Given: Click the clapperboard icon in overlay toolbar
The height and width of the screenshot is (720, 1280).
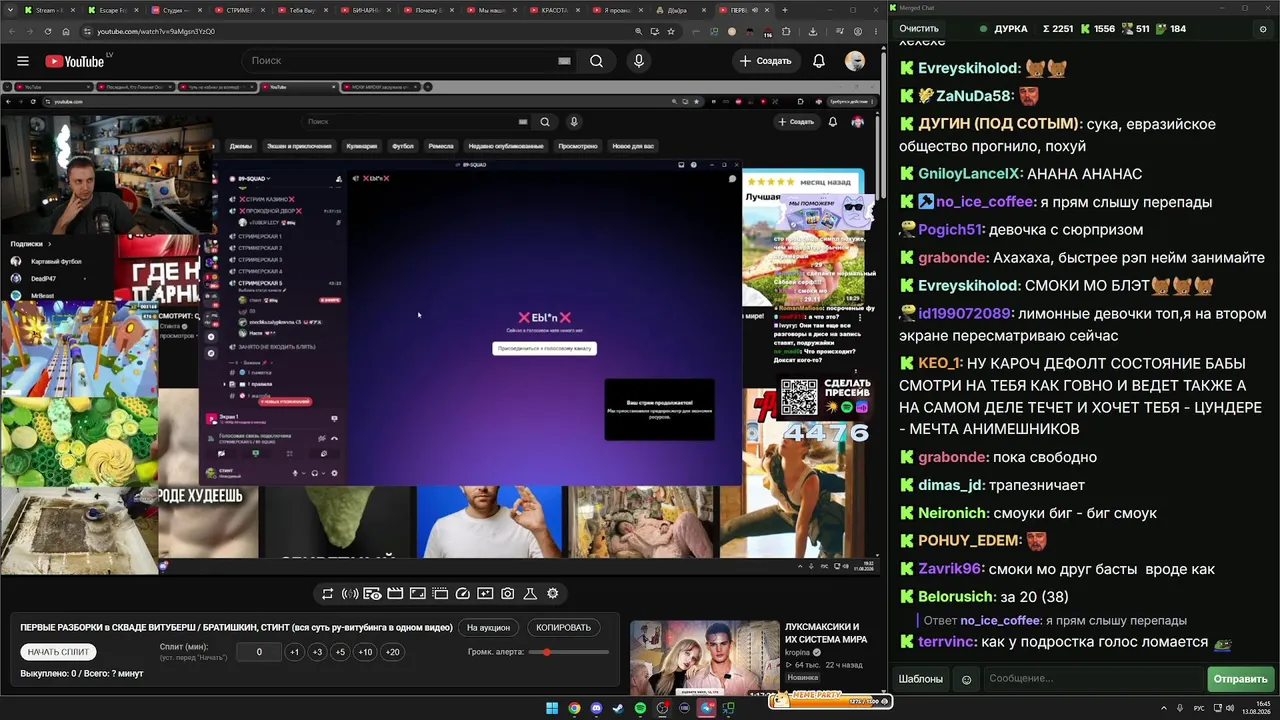Looking at the screenshot, I should click(395, 594).
